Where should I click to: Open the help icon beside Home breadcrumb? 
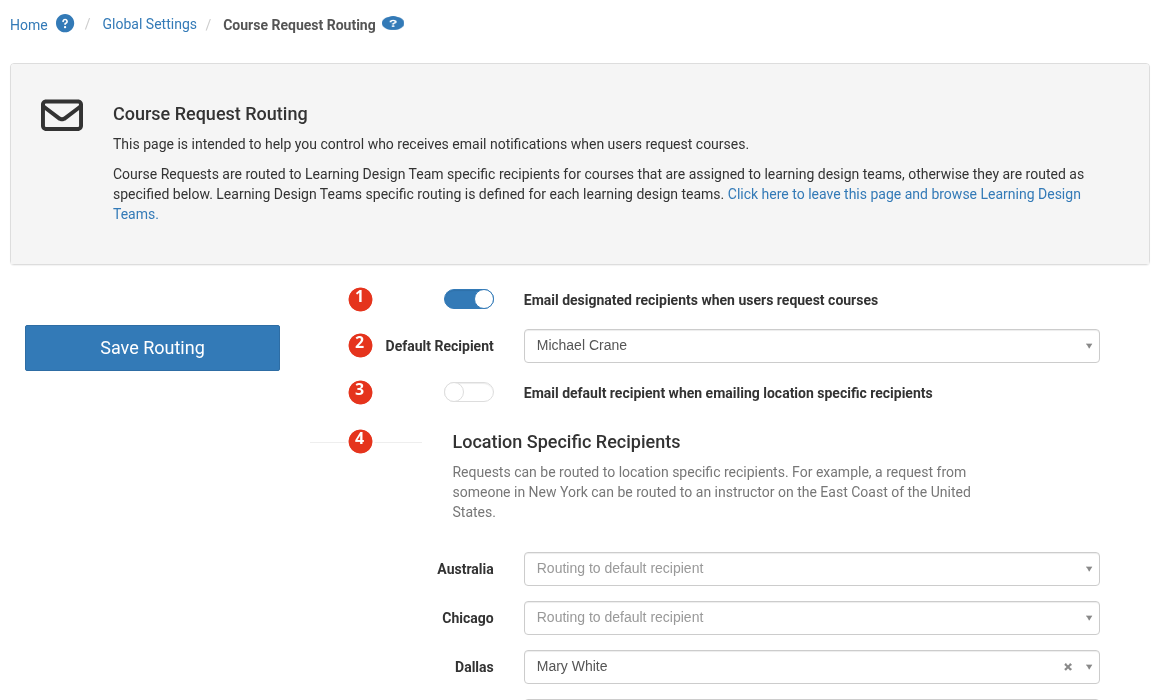65,24
